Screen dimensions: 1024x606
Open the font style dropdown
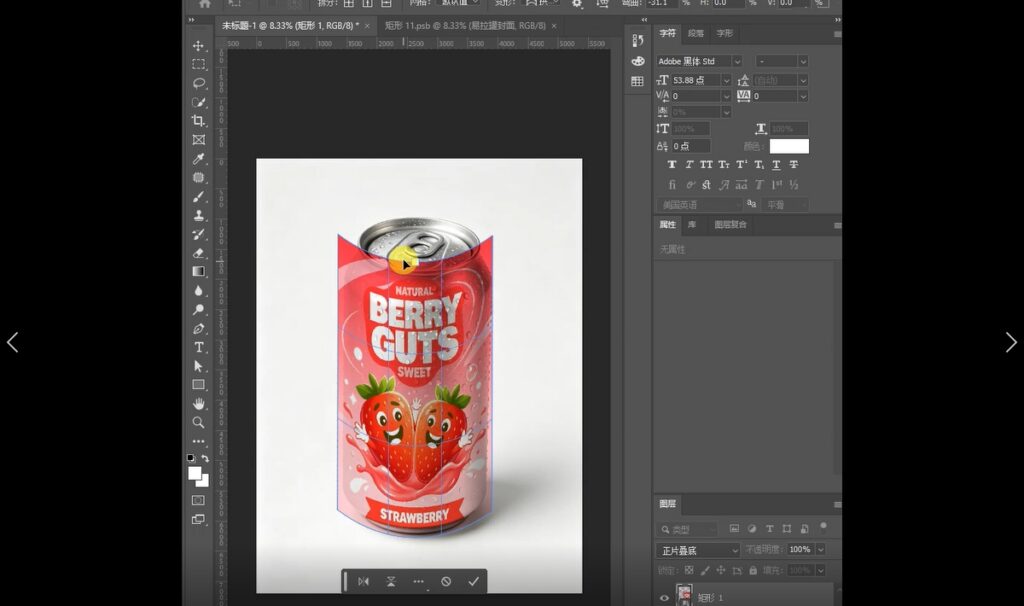click(803, 61)
